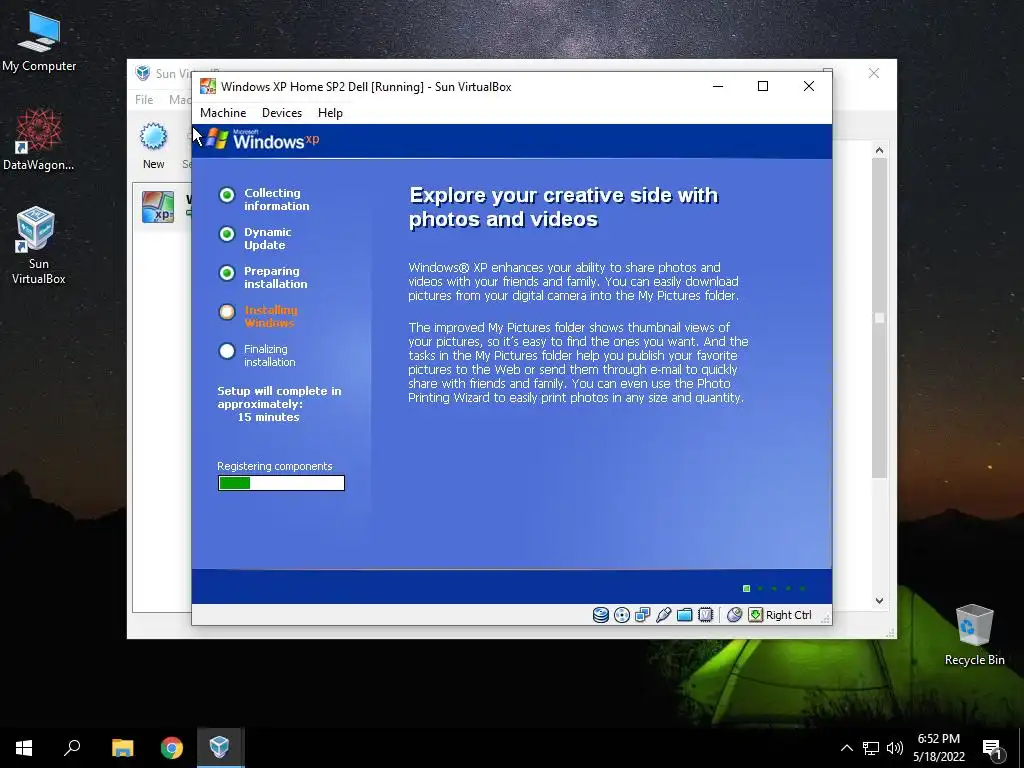This screenshot has width=1024, height=768.
Task: Click the '15 minutes' remaining time text
Action: pos(268,417)
